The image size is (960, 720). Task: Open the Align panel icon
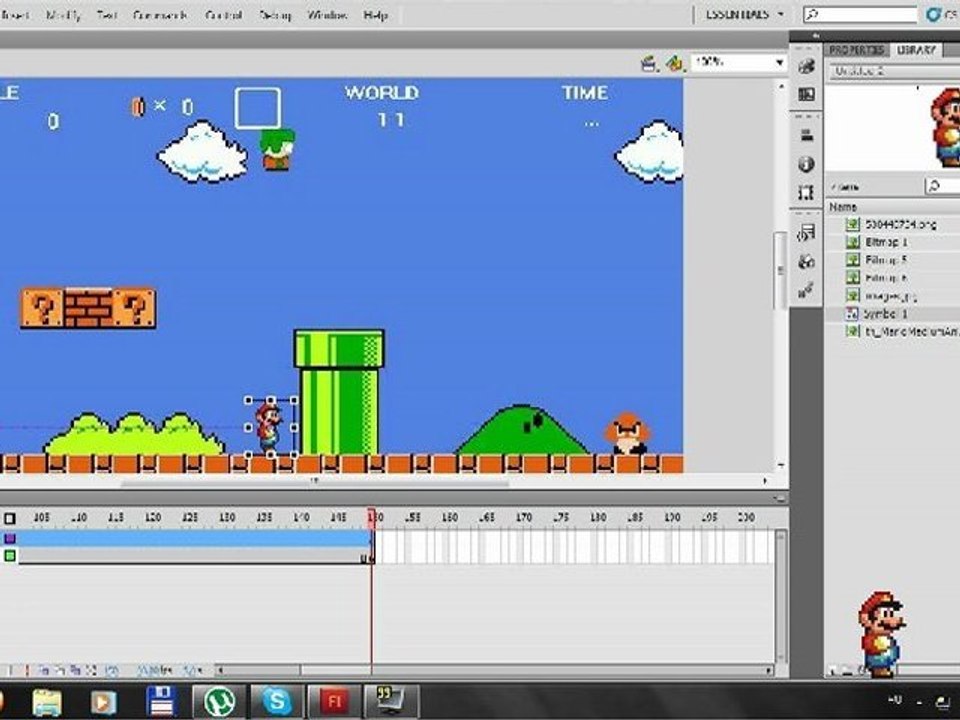click(x=806, y=136)
